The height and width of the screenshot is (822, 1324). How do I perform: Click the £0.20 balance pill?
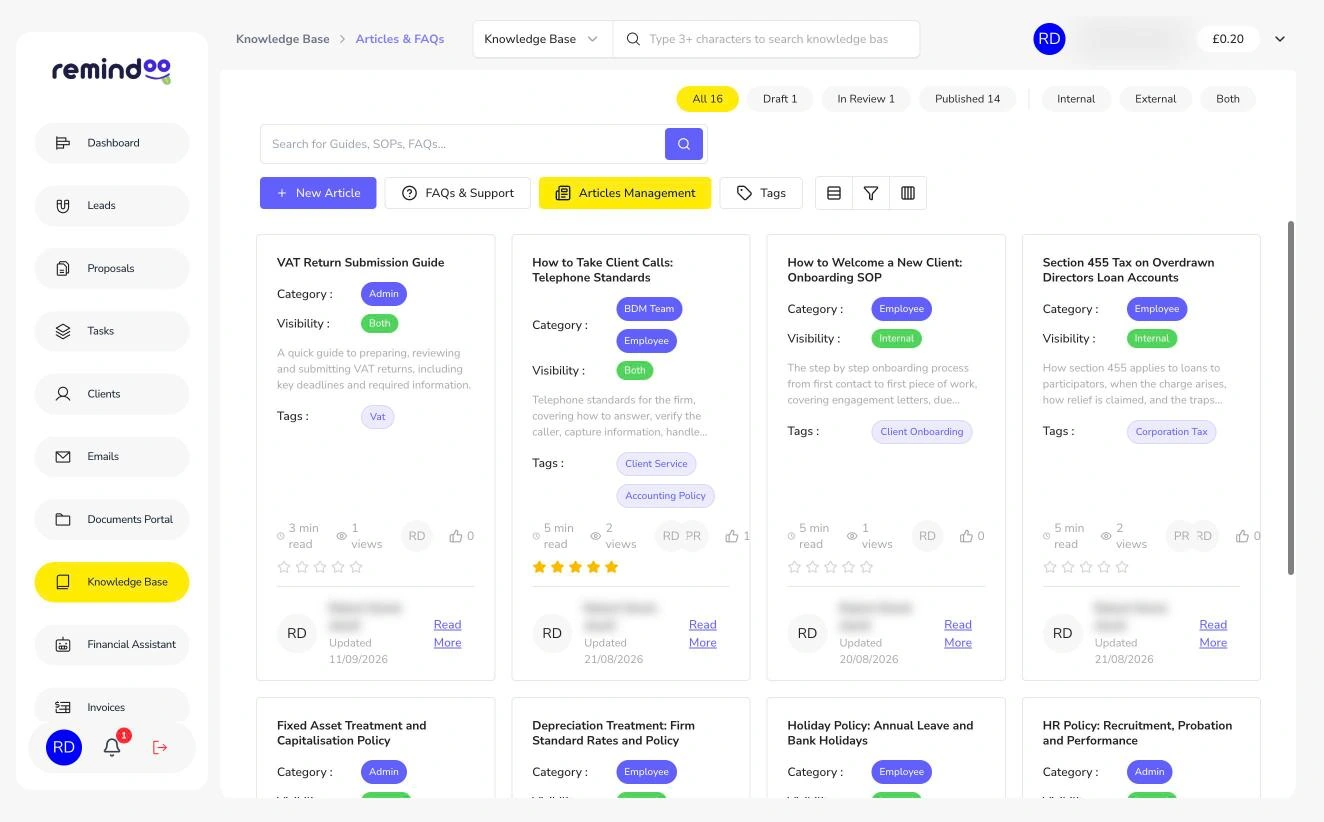(x=1227, y=39)
